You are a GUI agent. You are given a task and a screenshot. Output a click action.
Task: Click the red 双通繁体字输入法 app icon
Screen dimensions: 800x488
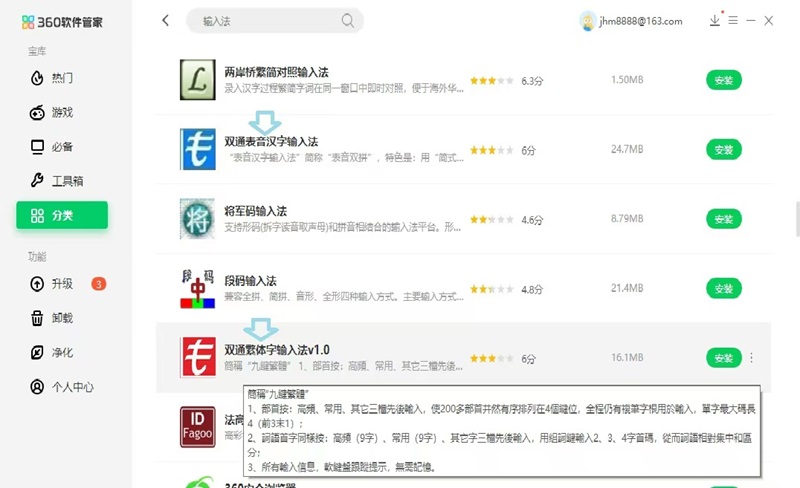pos(197,357)
